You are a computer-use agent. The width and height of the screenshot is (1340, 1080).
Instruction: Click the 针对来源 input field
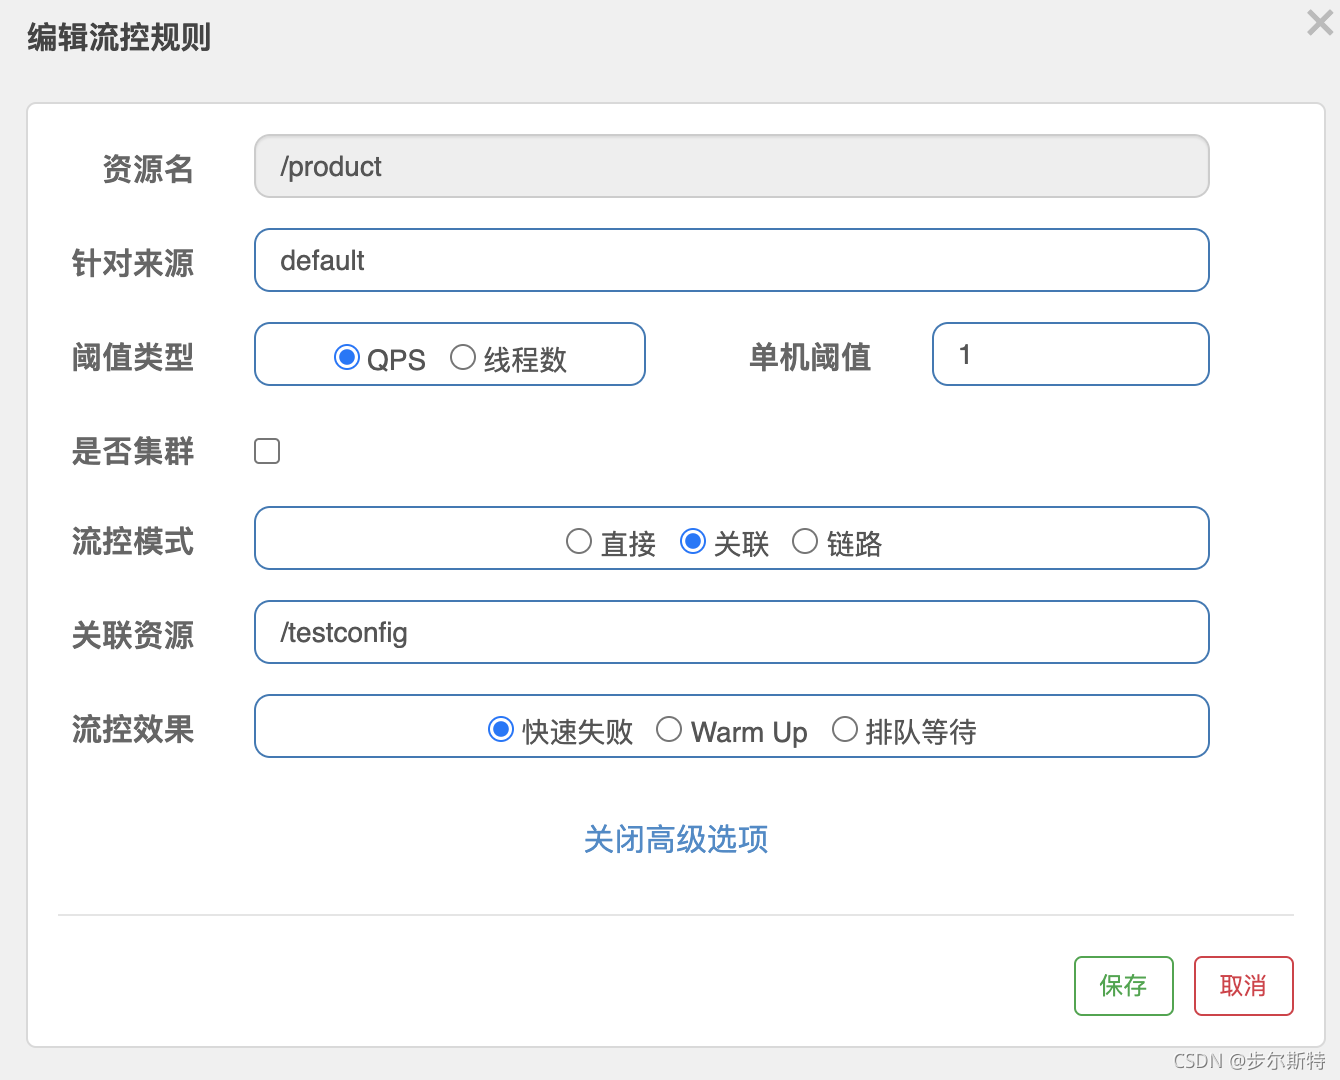731,260
